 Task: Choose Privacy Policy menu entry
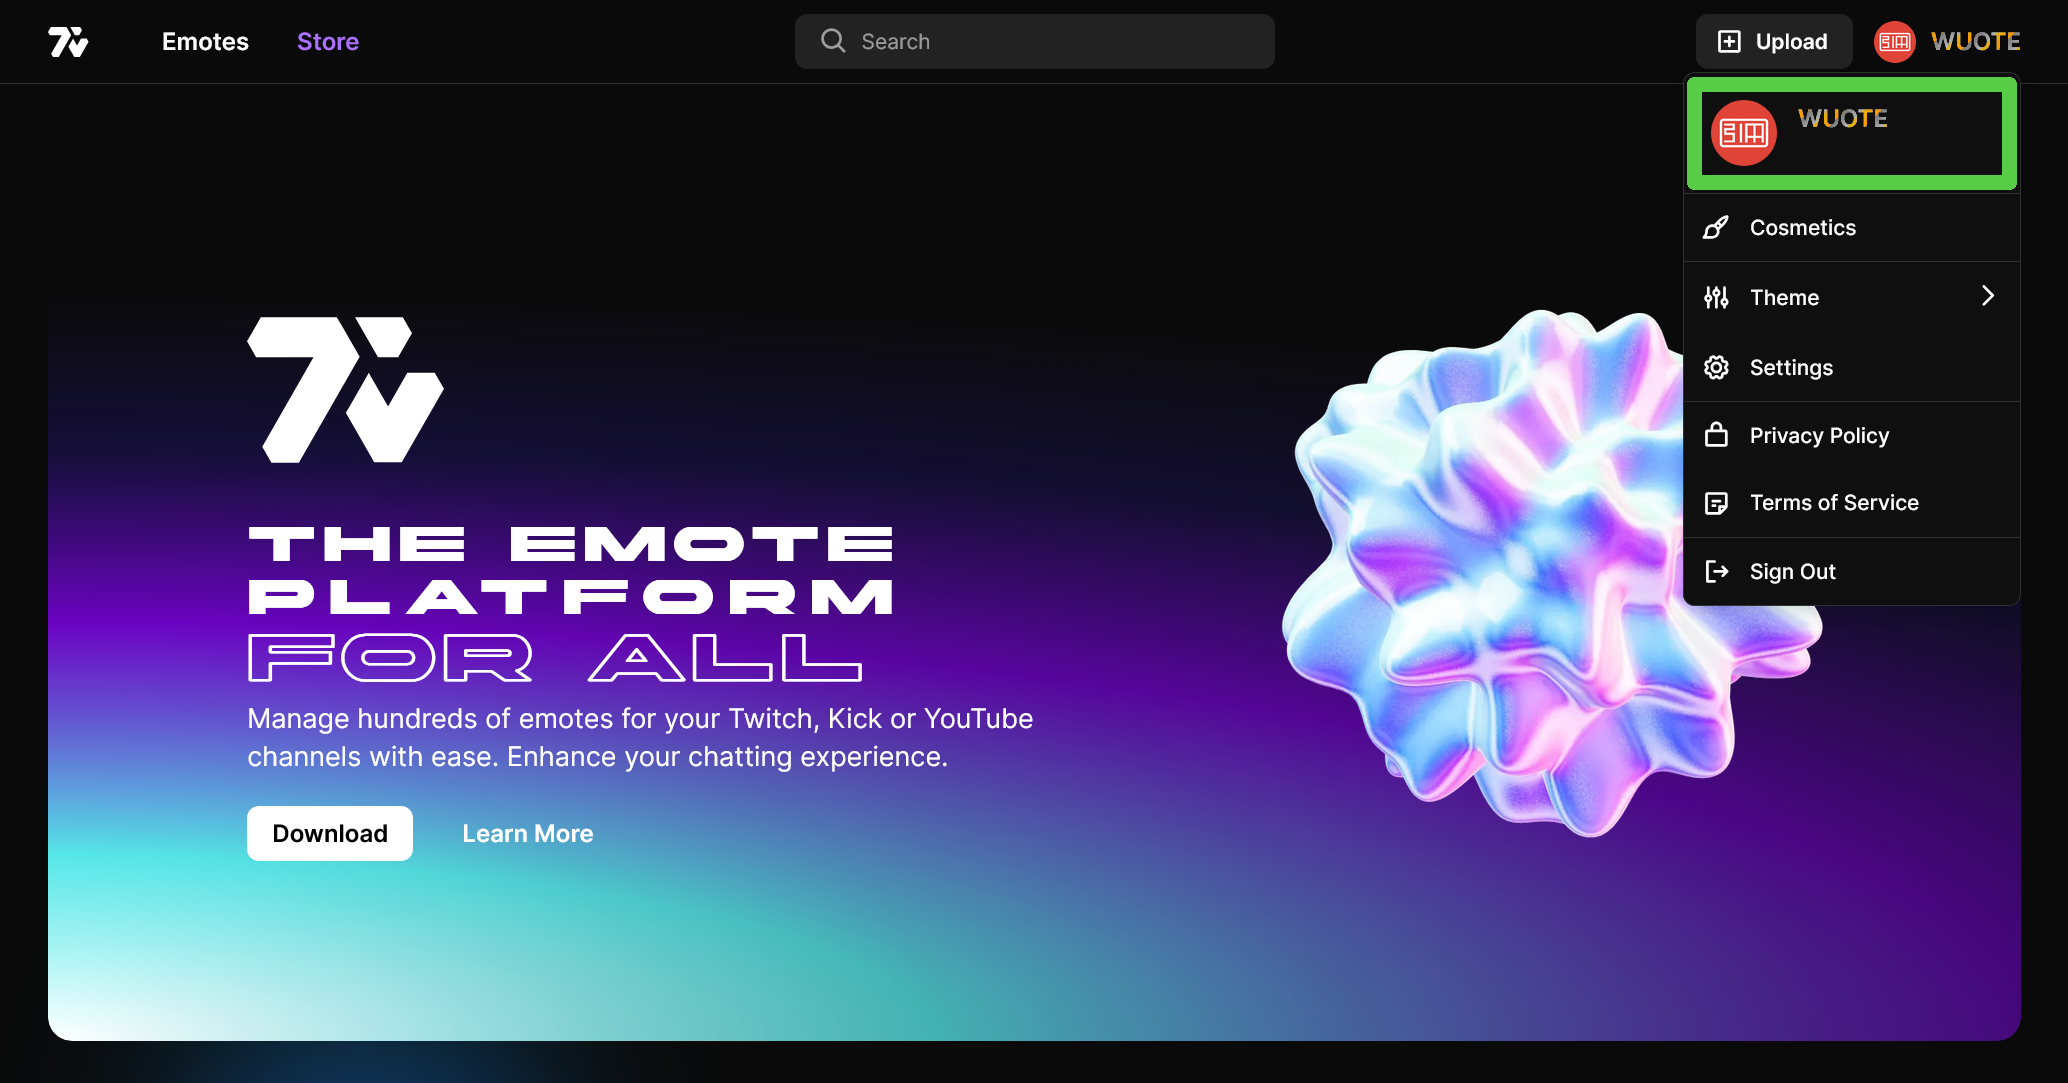coord(1819,435)
